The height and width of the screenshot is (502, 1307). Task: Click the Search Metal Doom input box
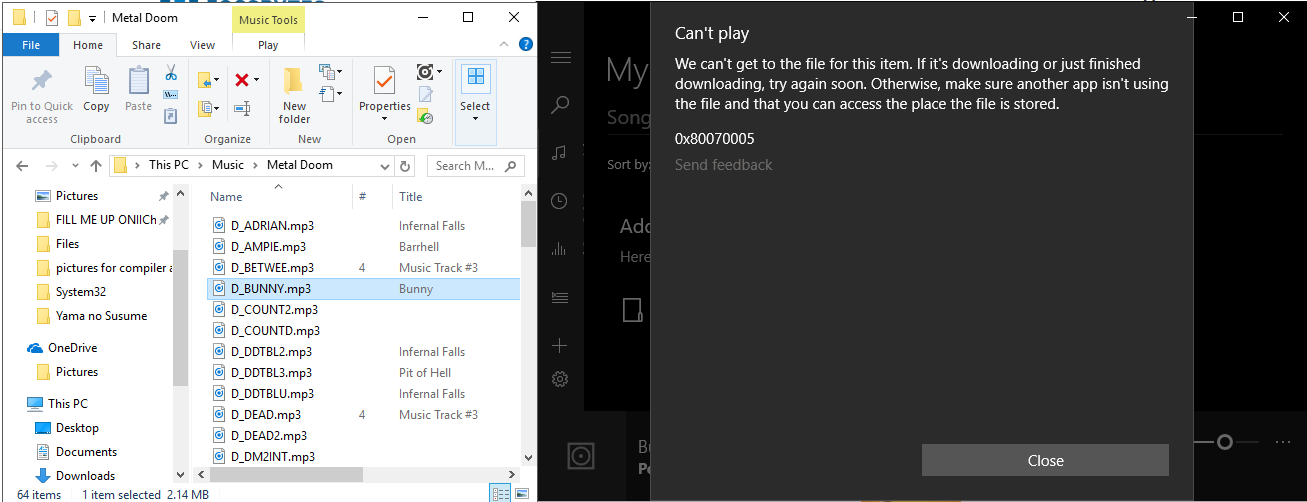pyautogui.click(x=478, y=166)
